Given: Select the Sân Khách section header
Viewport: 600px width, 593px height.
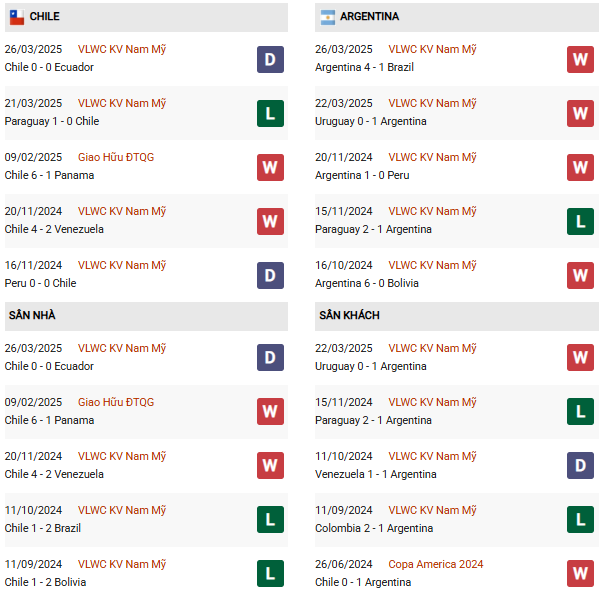Looking at the screenshot, I should (x=349, y=315).
